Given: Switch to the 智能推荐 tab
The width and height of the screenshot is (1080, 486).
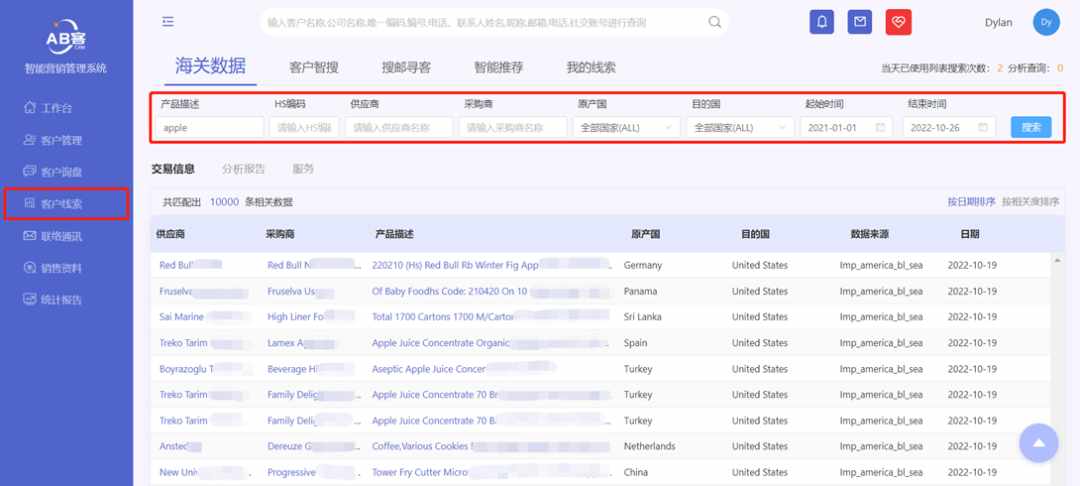Looking at the screenshot, I should click(x=498, y=67).
